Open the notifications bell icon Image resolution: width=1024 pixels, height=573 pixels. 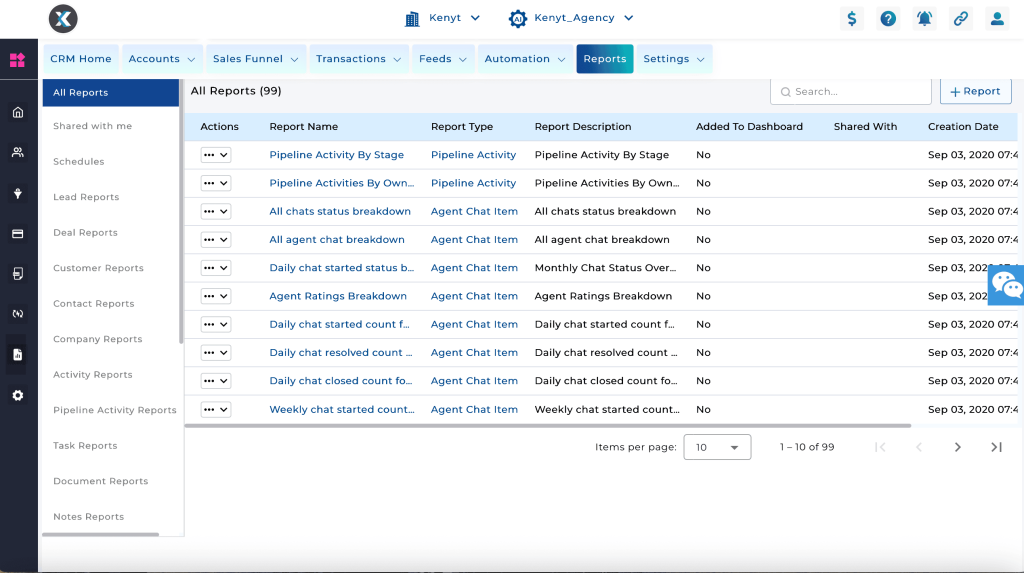(924, 19)
